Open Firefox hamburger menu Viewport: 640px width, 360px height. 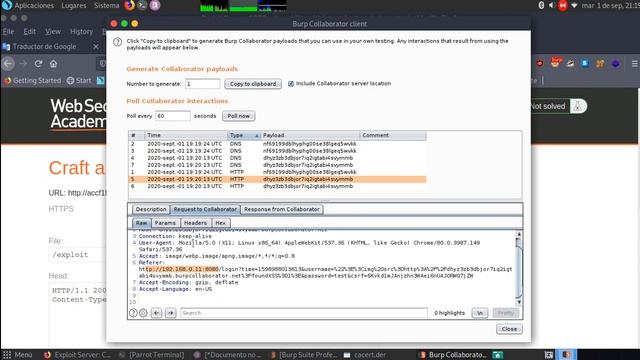click(x=635, y=64)
